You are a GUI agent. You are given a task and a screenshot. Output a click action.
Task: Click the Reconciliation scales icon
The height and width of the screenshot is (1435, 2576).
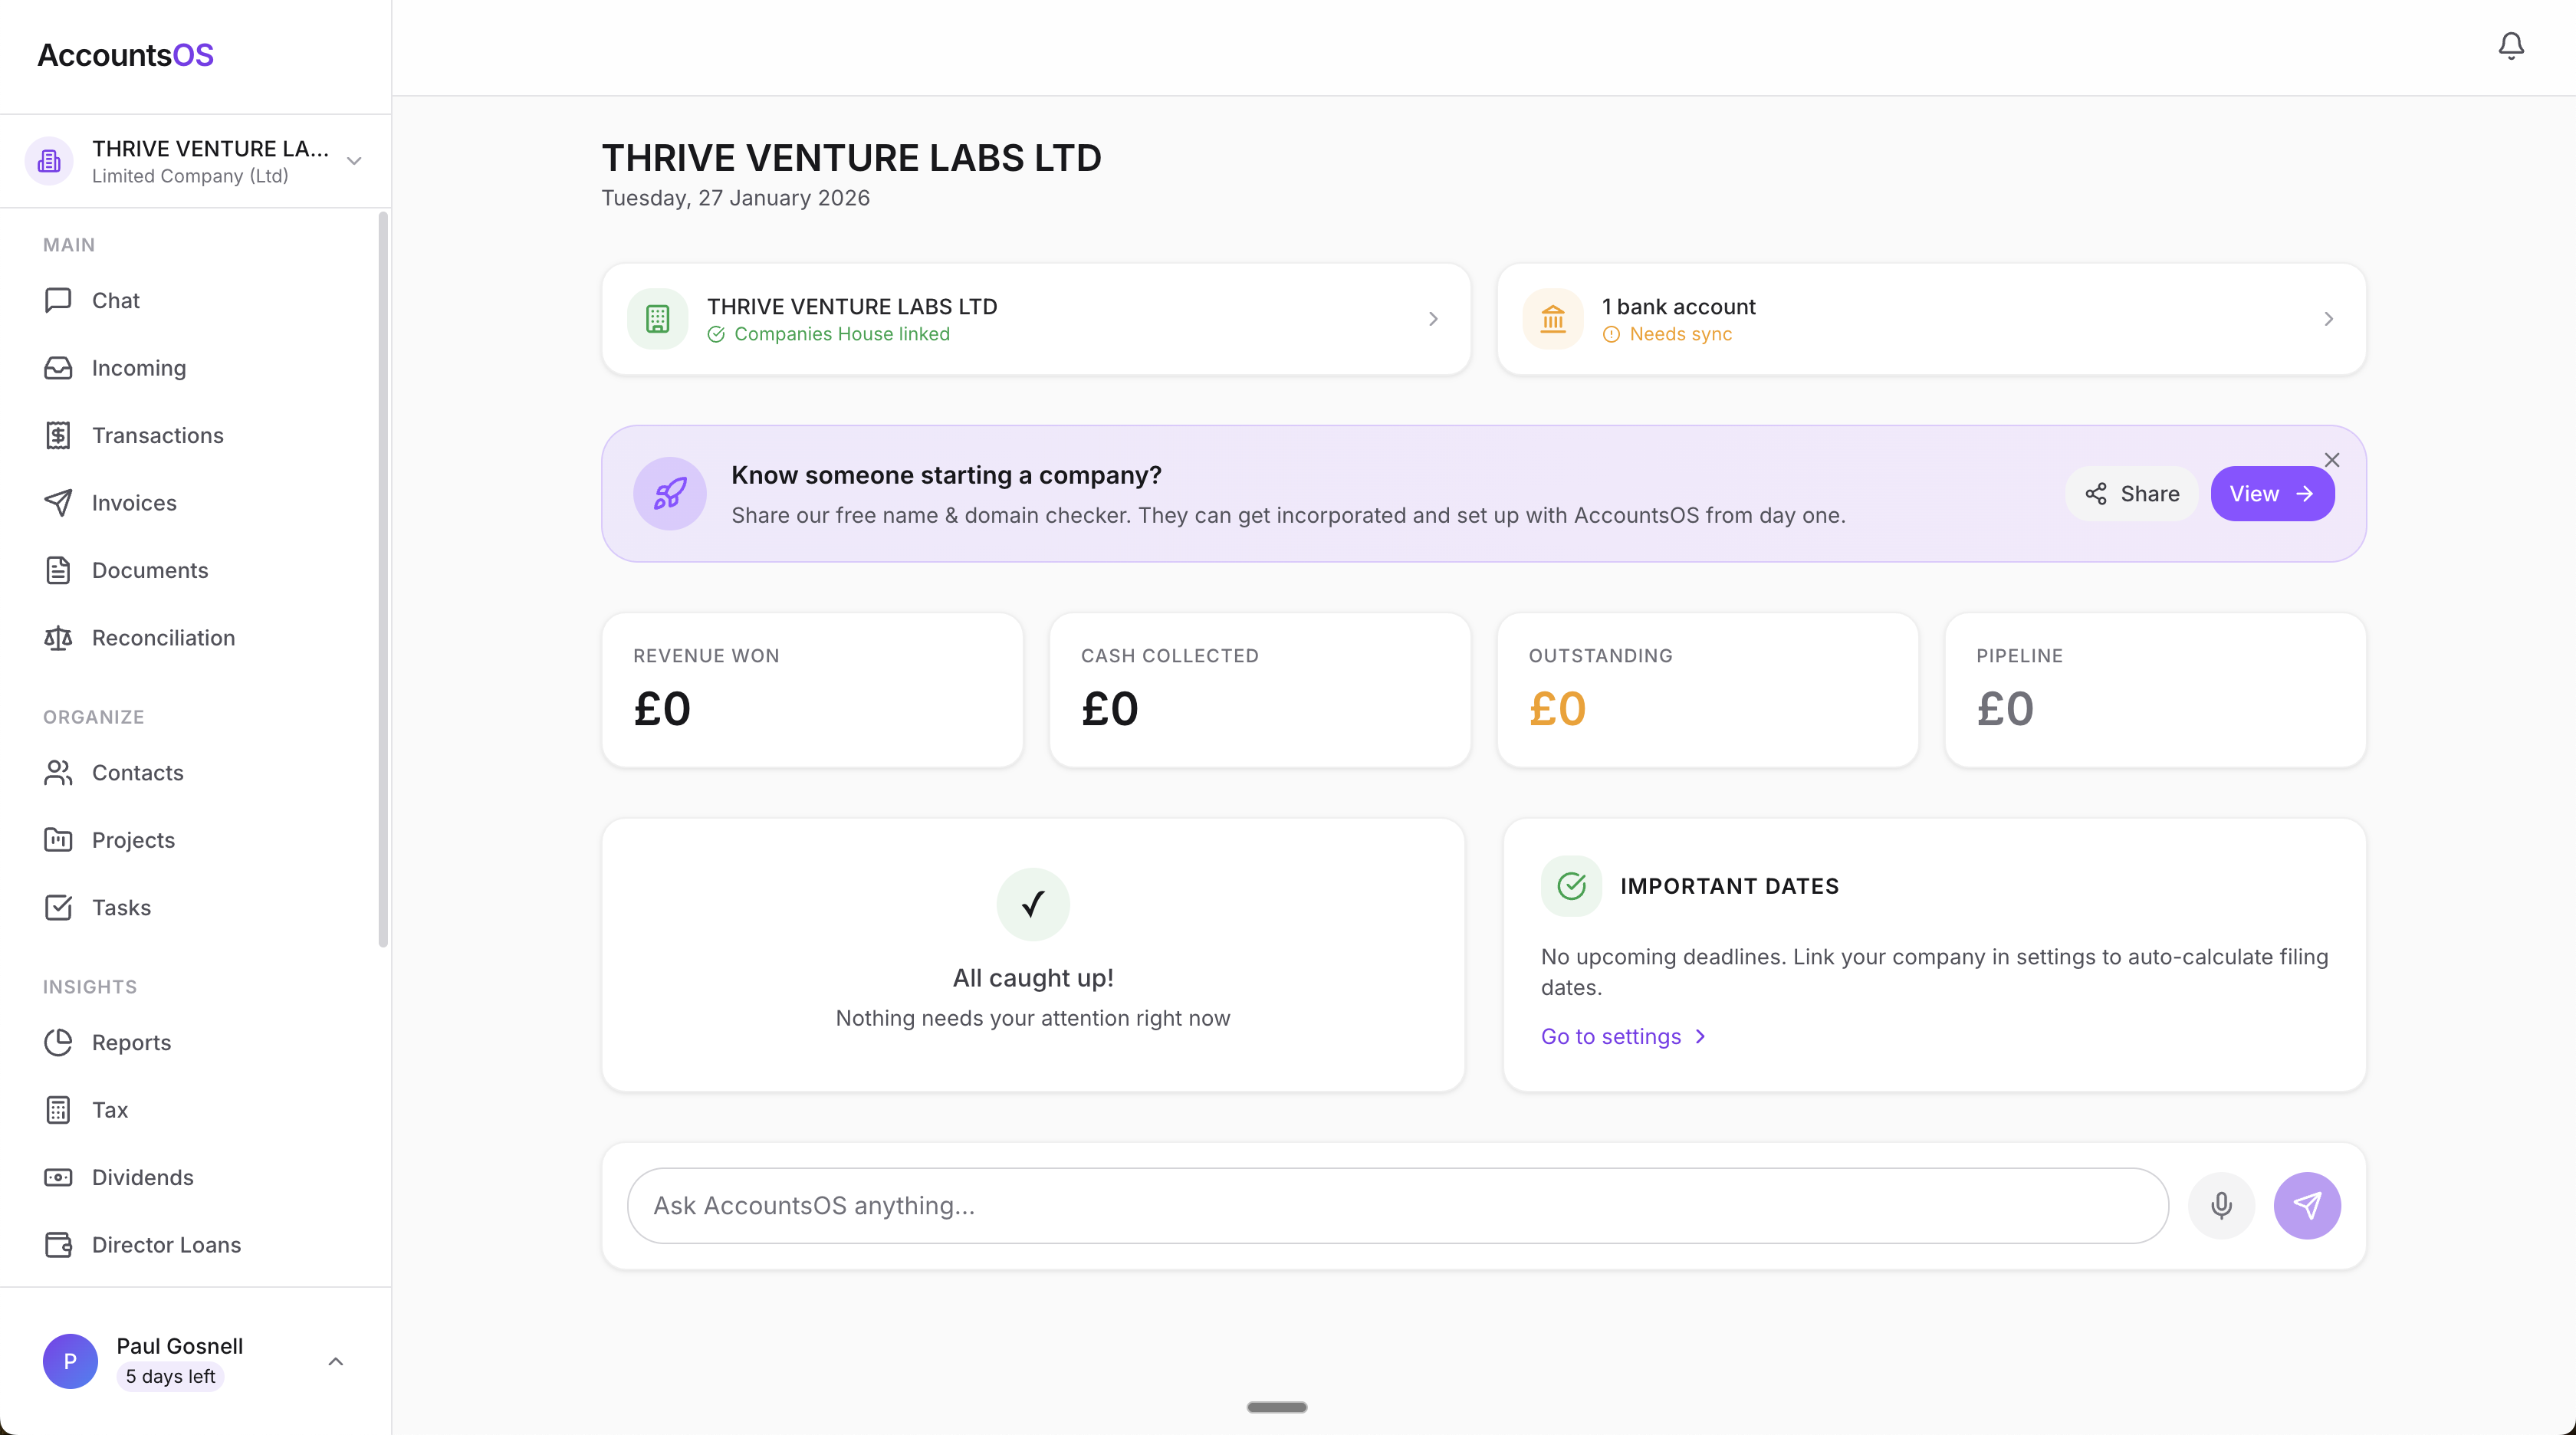(x=58, y=638)
